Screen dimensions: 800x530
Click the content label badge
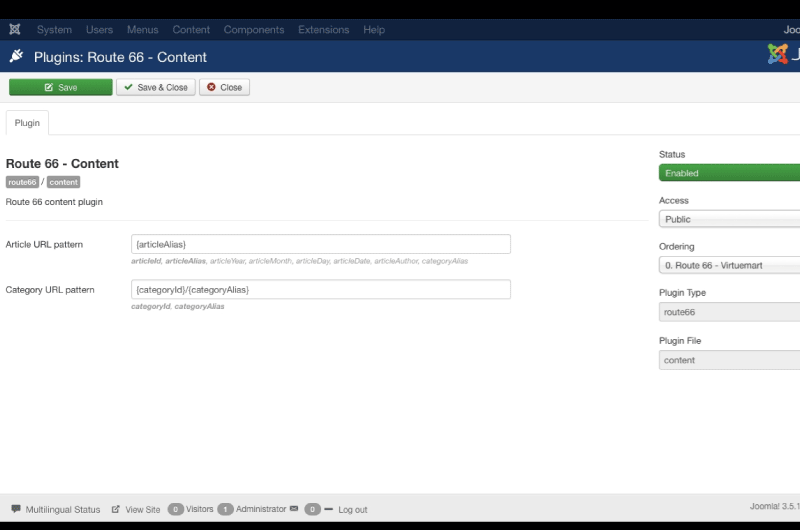coord(63,182)
